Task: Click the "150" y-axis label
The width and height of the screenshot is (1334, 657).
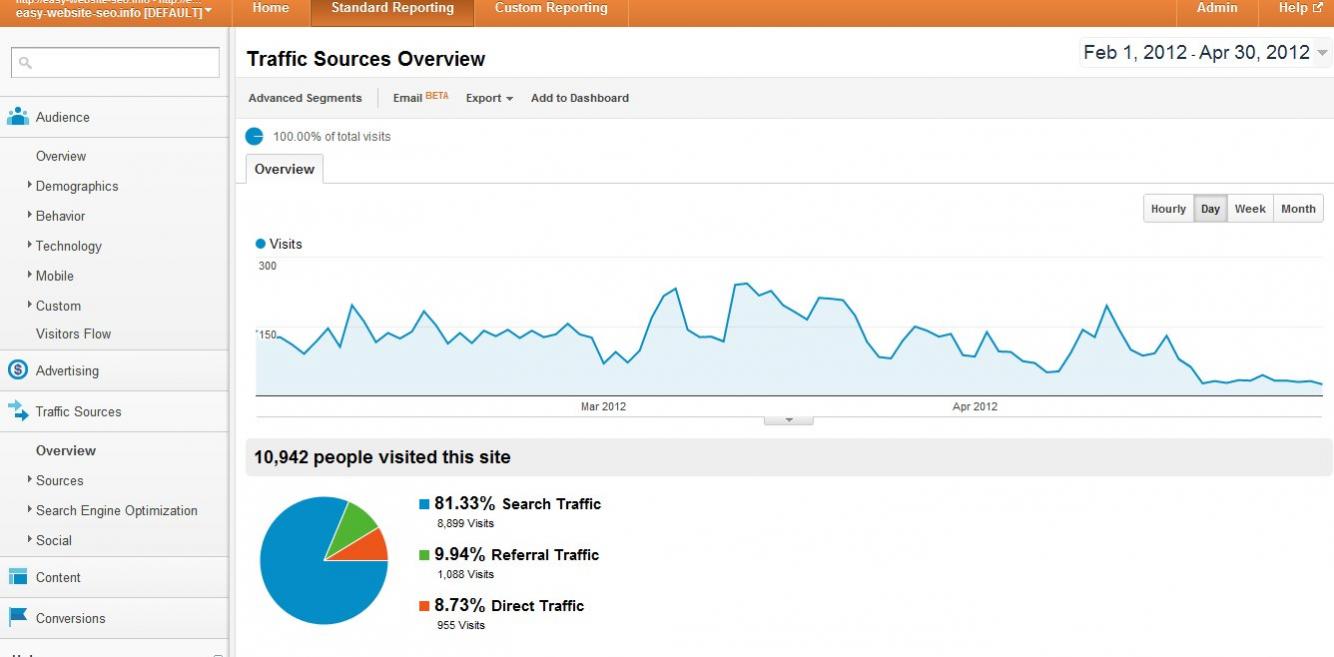Action: (x=267, y=334)
